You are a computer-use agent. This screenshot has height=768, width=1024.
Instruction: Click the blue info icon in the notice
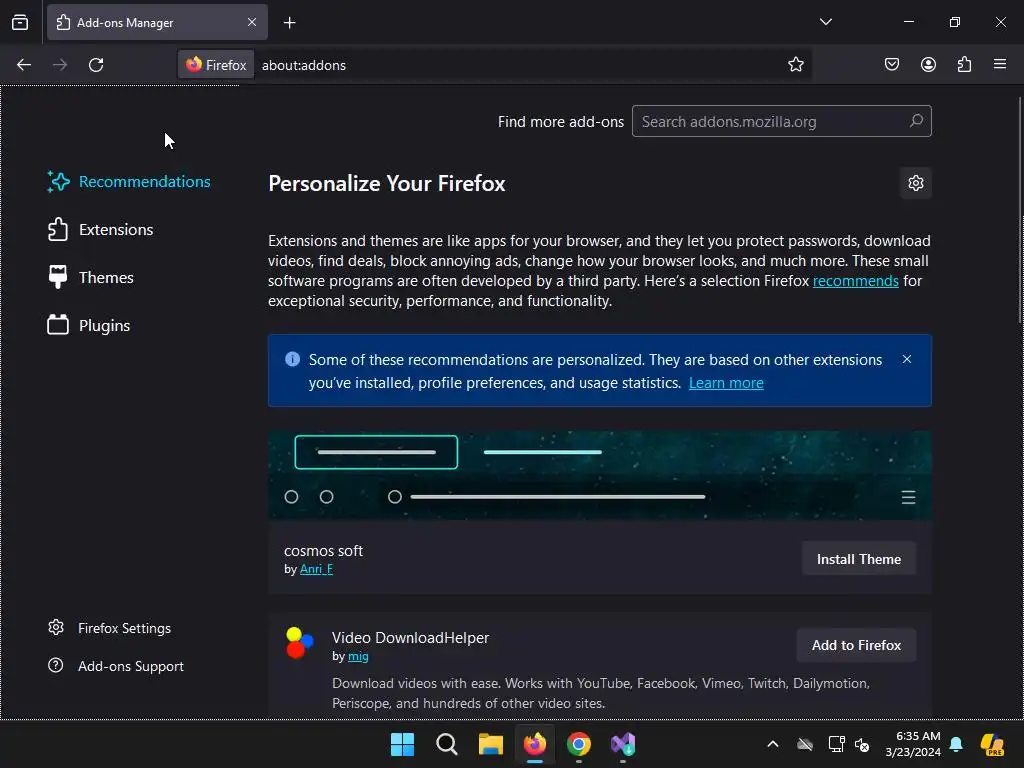[x=293, y=359]
